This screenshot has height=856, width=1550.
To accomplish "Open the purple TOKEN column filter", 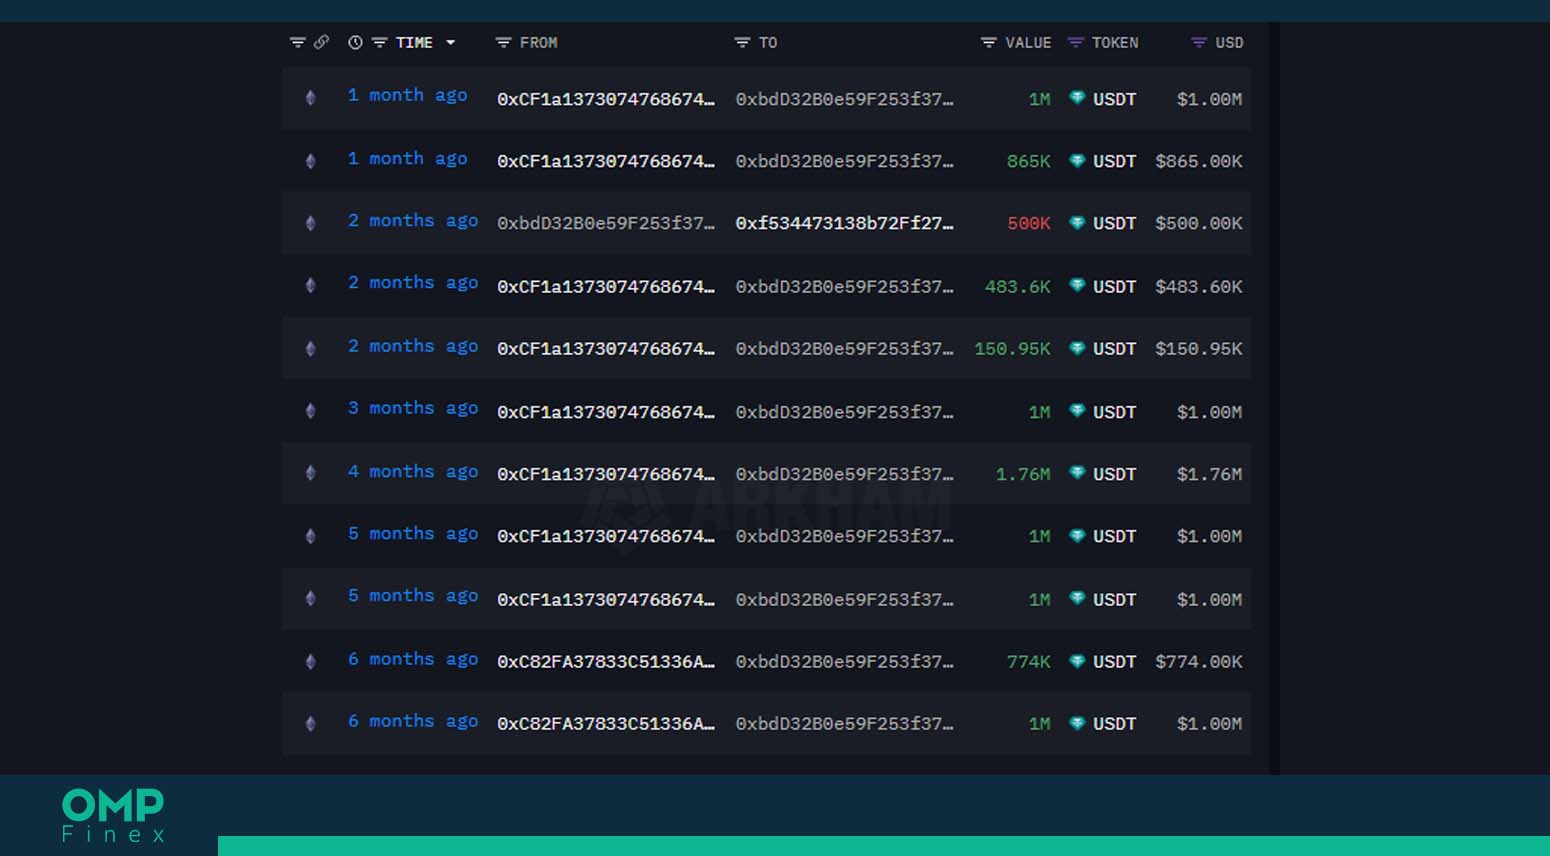I will (x=1075, y=42).
